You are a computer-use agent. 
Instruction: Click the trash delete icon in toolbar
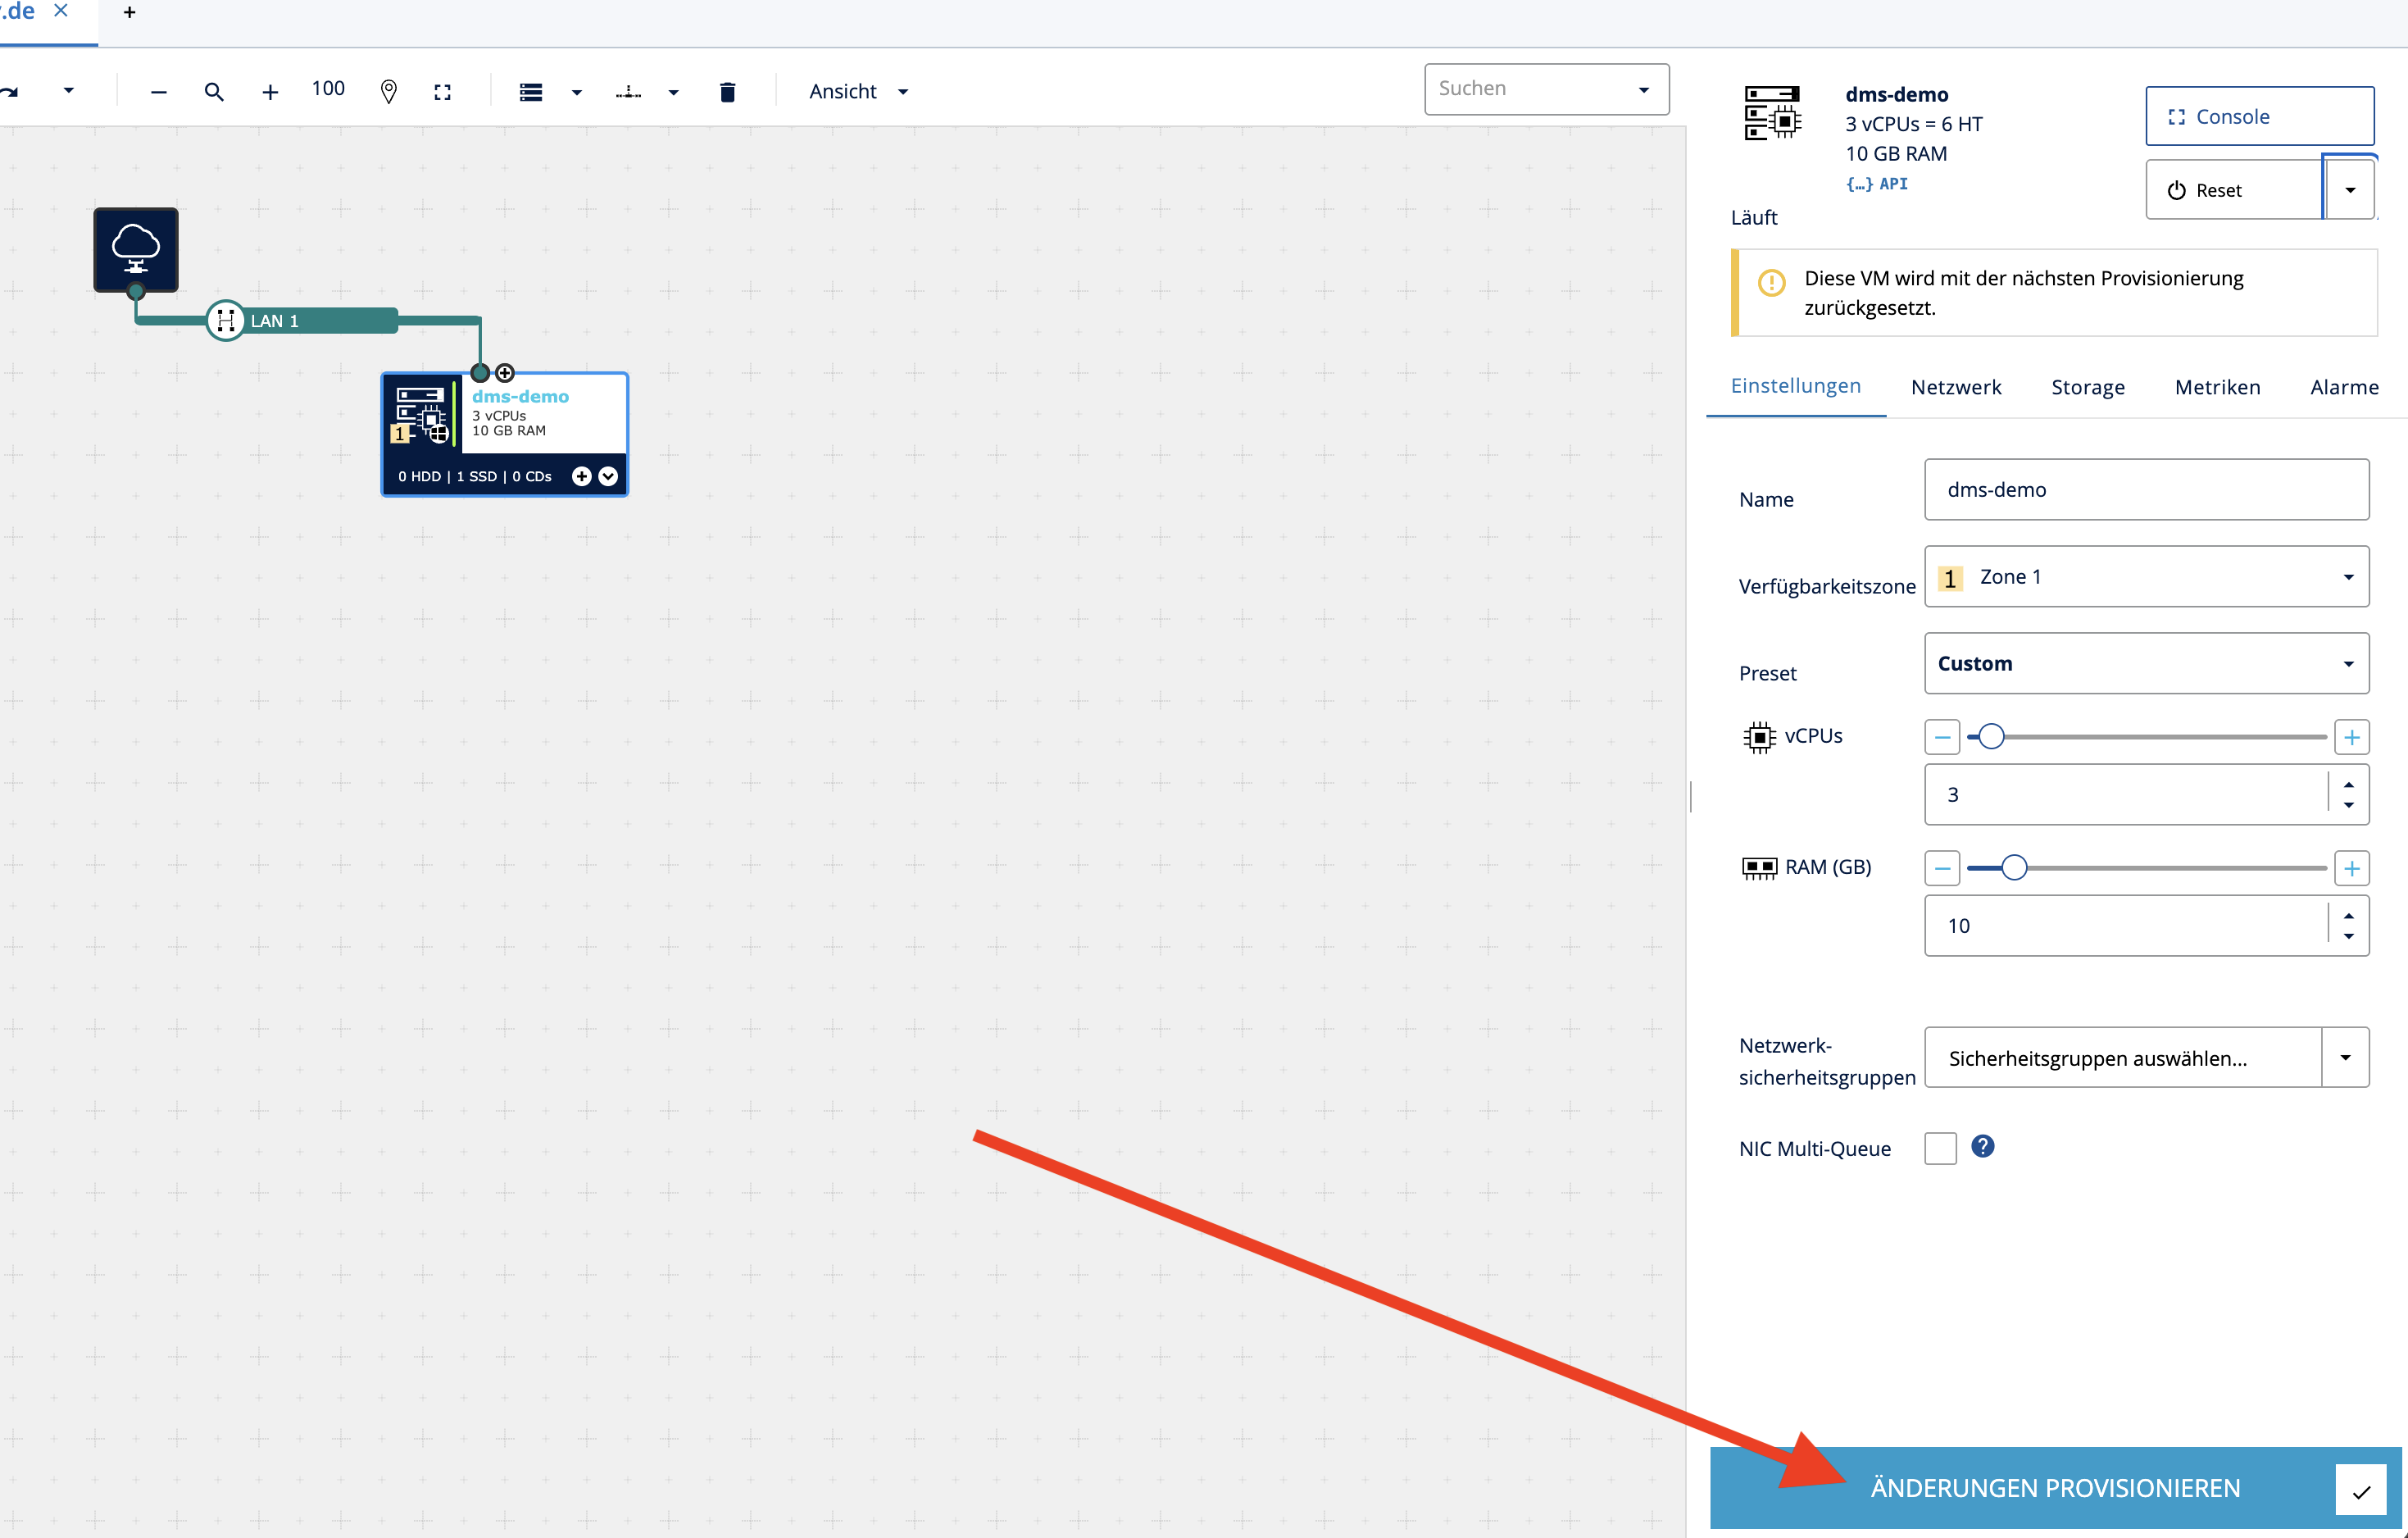click(727, 92)
